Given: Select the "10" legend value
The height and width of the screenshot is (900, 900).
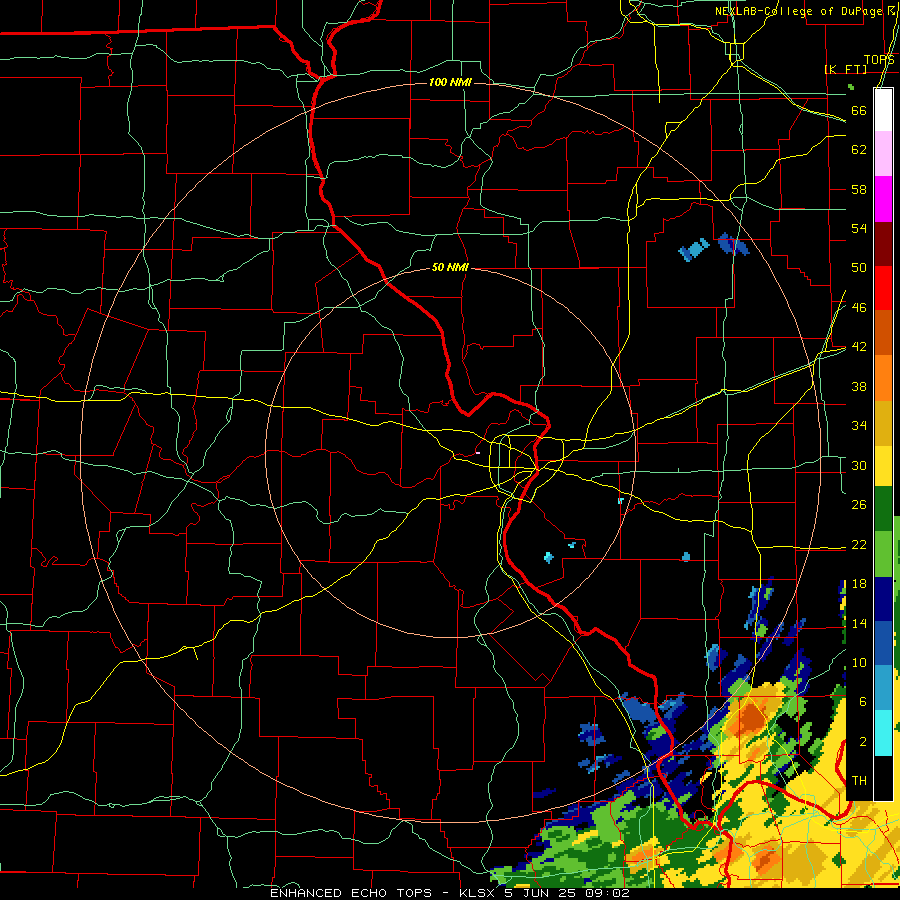Looking at the screenshot, I should click(859, 662).
